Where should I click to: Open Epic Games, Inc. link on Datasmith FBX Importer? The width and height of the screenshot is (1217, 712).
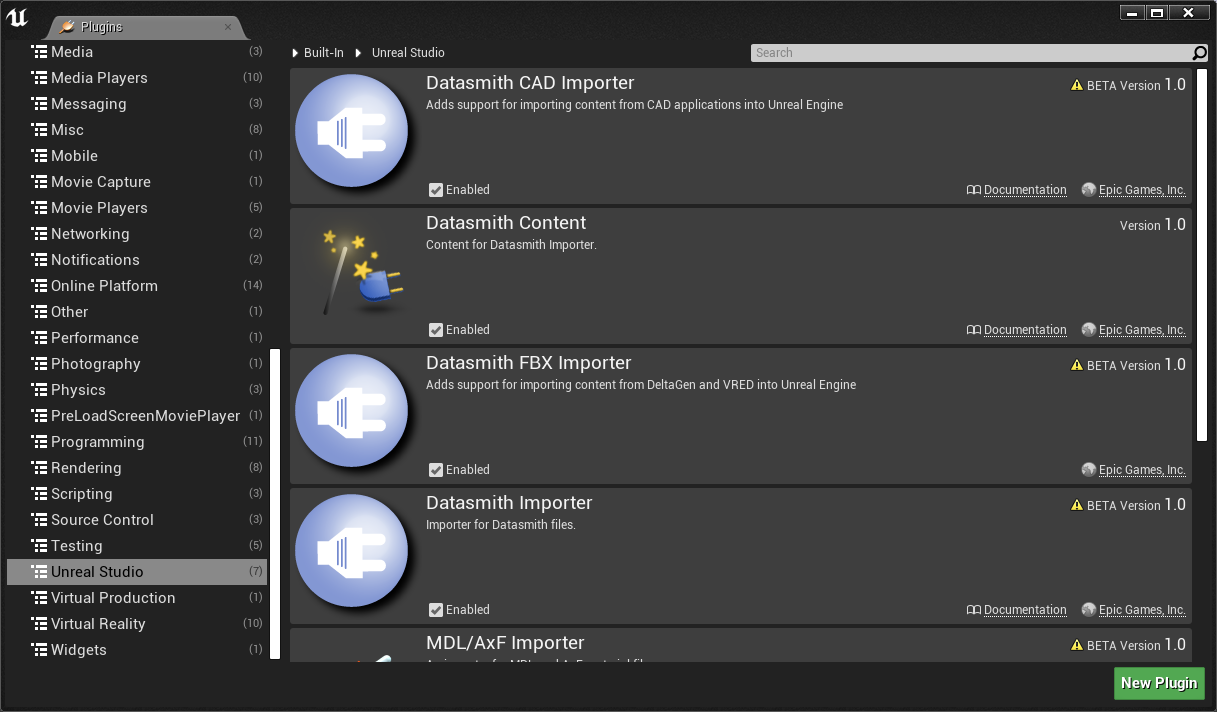tap(1142, 470)
